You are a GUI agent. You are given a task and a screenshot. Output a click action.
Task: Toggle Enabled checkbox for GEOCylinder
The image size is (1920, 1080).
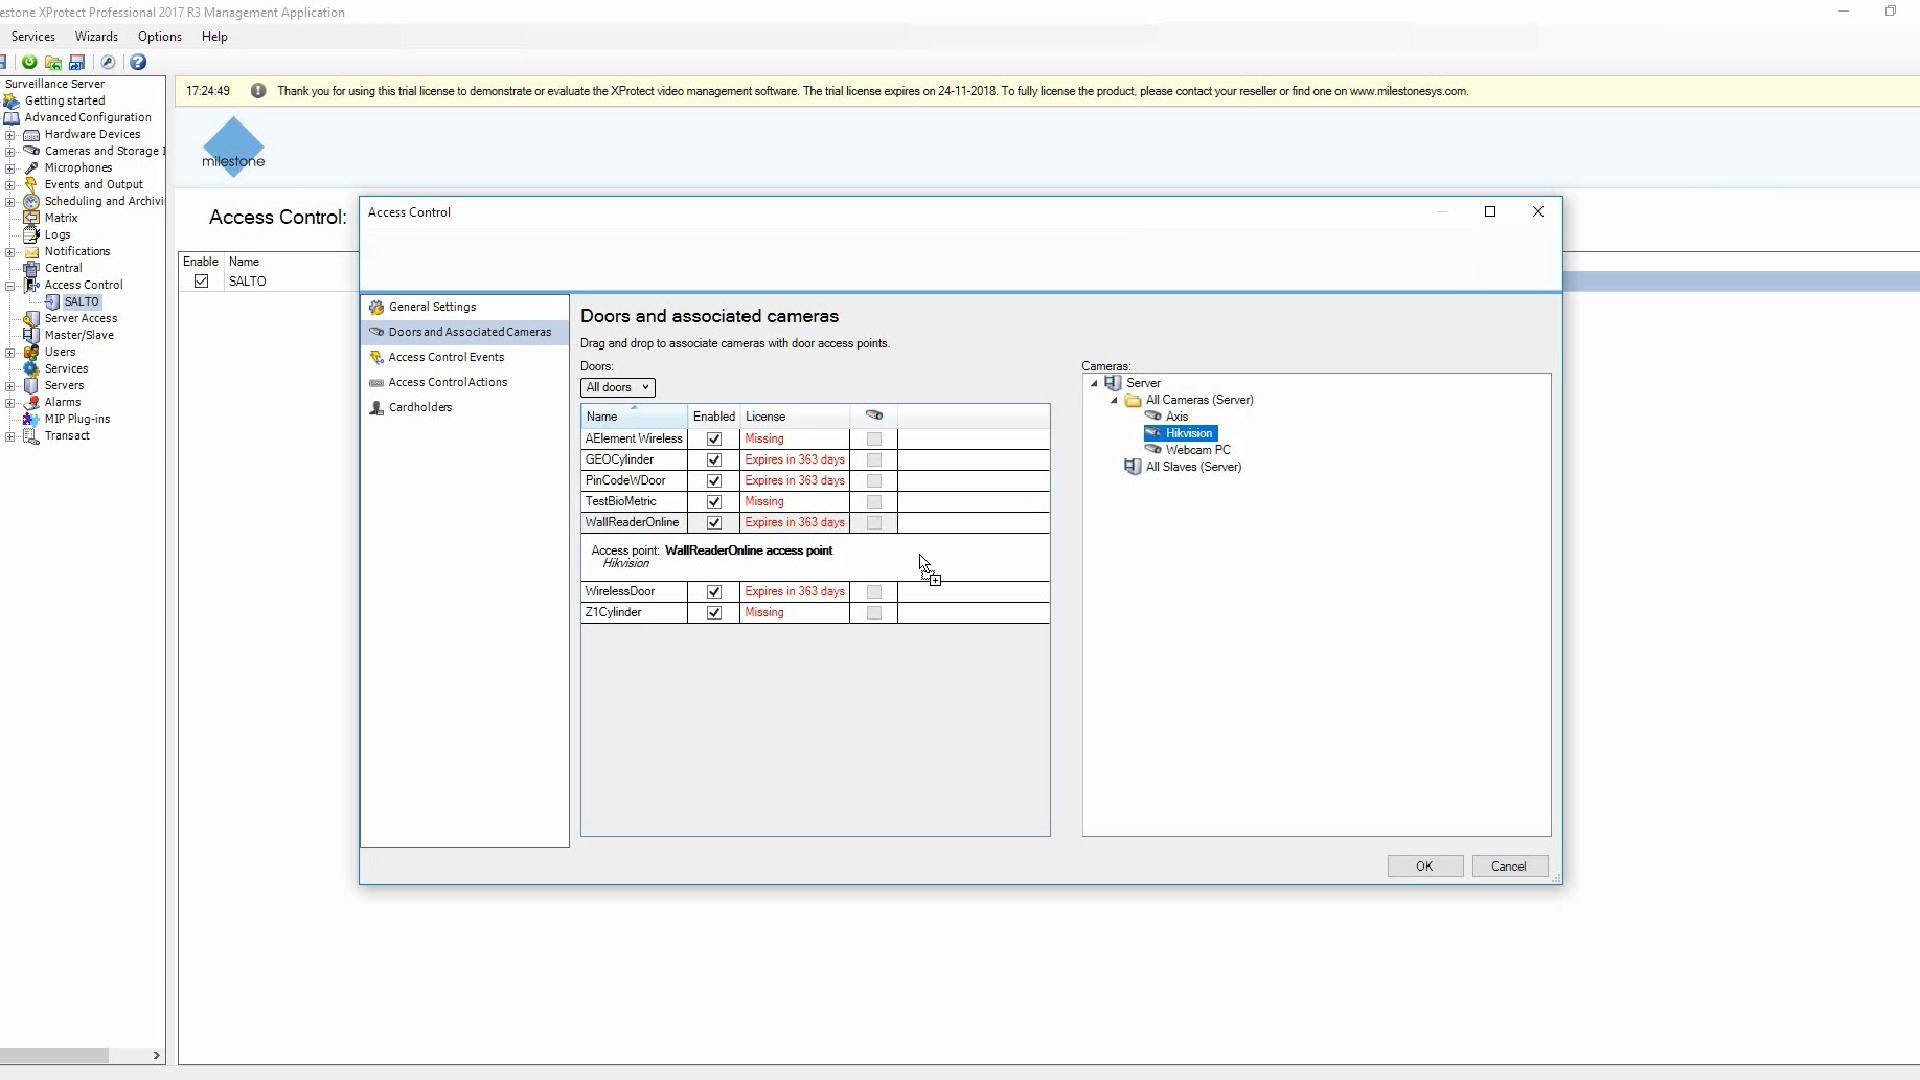714,460
